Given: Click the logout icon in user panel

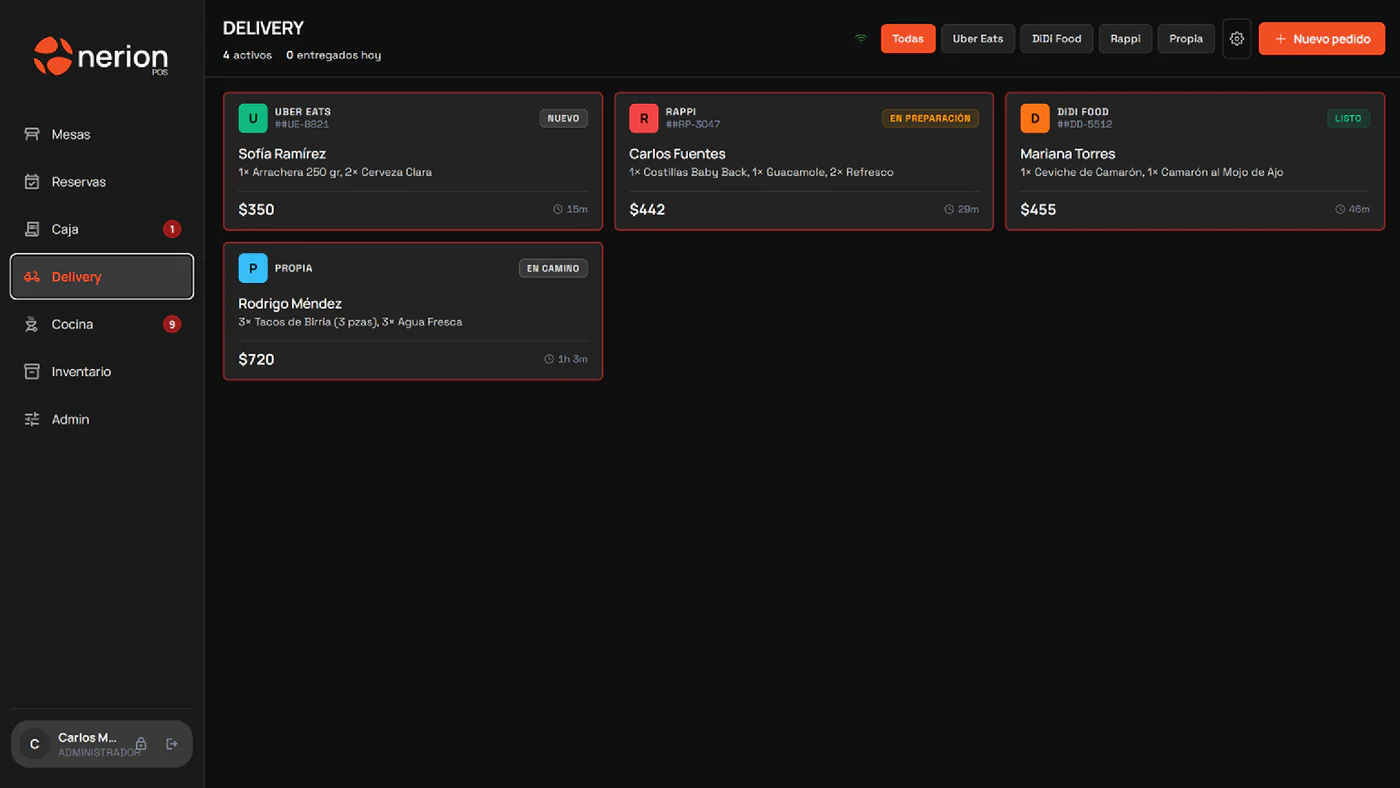Looking at the screenshot, I should point(172,744).
